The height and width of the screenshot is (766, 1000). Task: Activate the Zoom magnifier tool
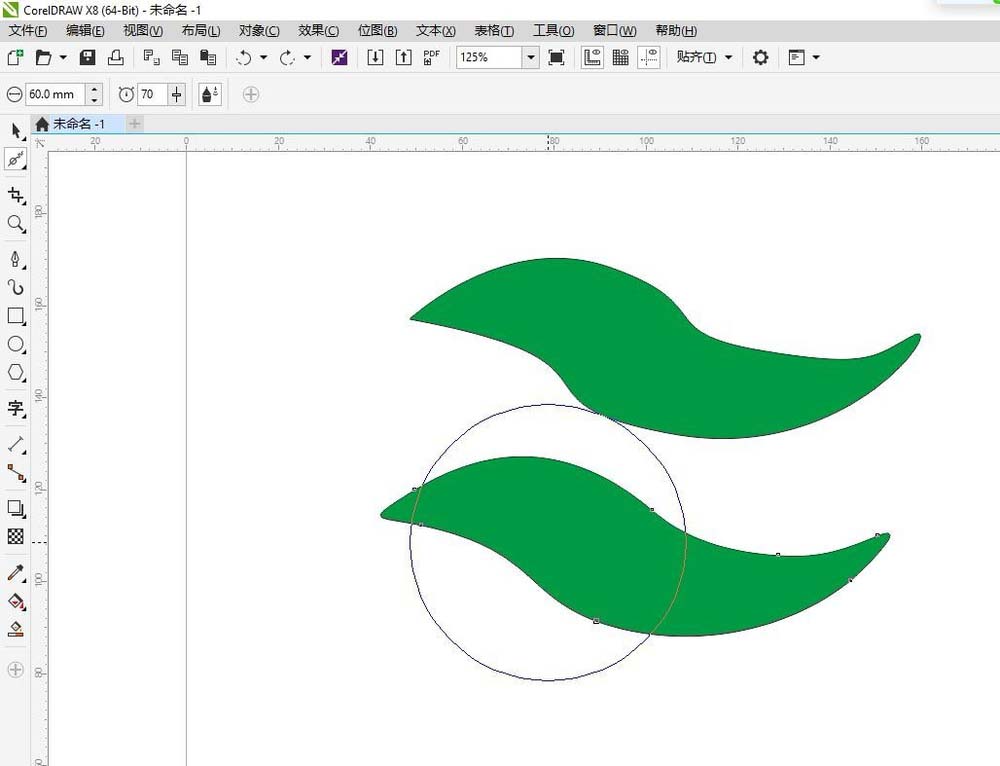click(x=16, y=223)
